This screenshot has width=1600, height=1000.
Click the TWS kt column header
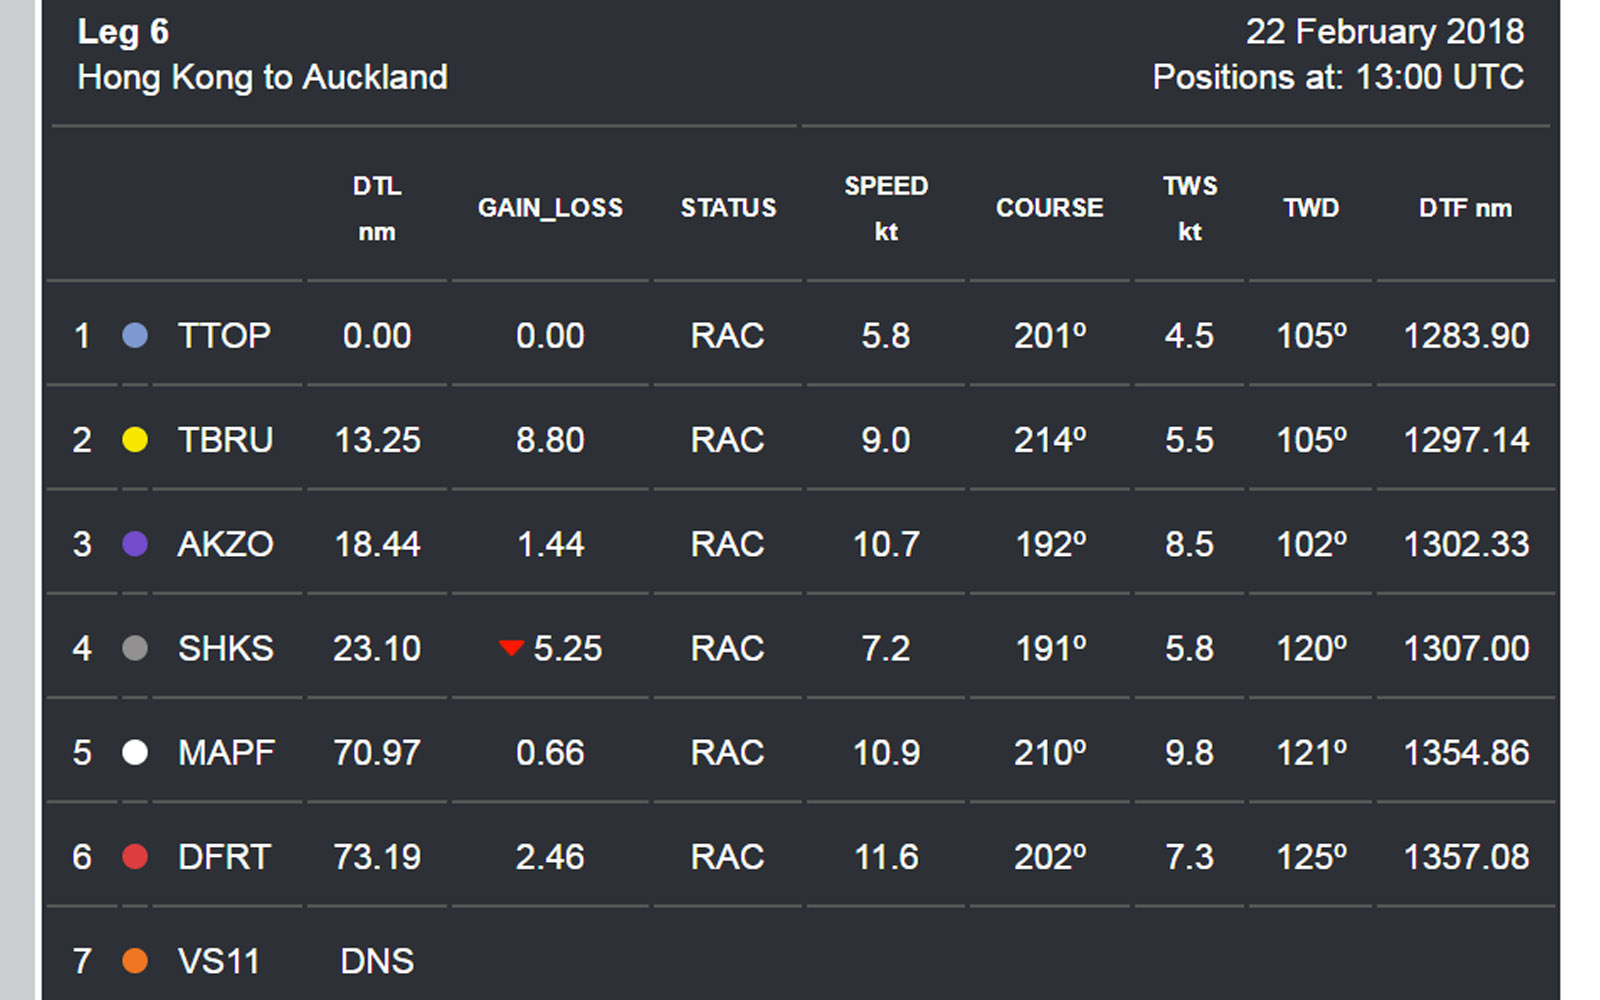pyautogui.click(x=1190, y=208)
